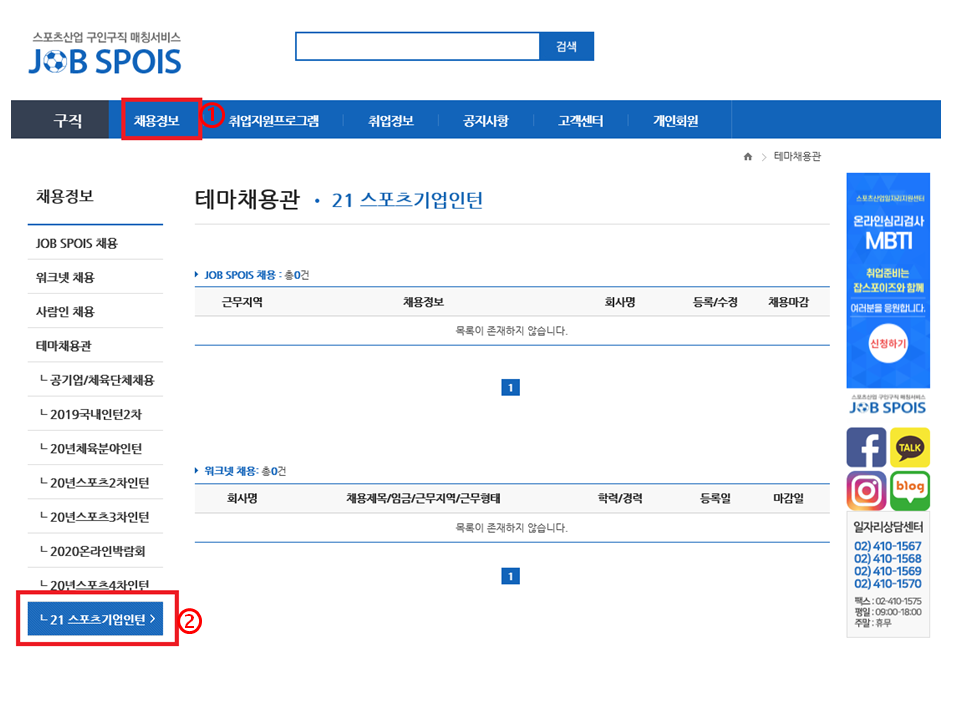The width and height of the screenshot is (960, 720).
Task: Select the 개인회원 menu item
Action: coord(676,121)
